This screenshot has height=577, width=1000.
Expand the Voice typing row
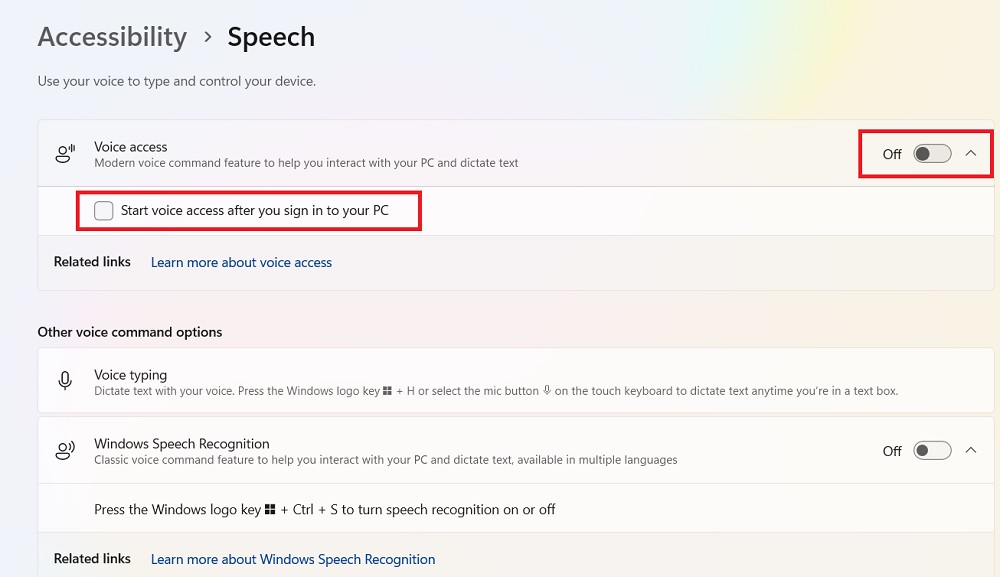500,380
